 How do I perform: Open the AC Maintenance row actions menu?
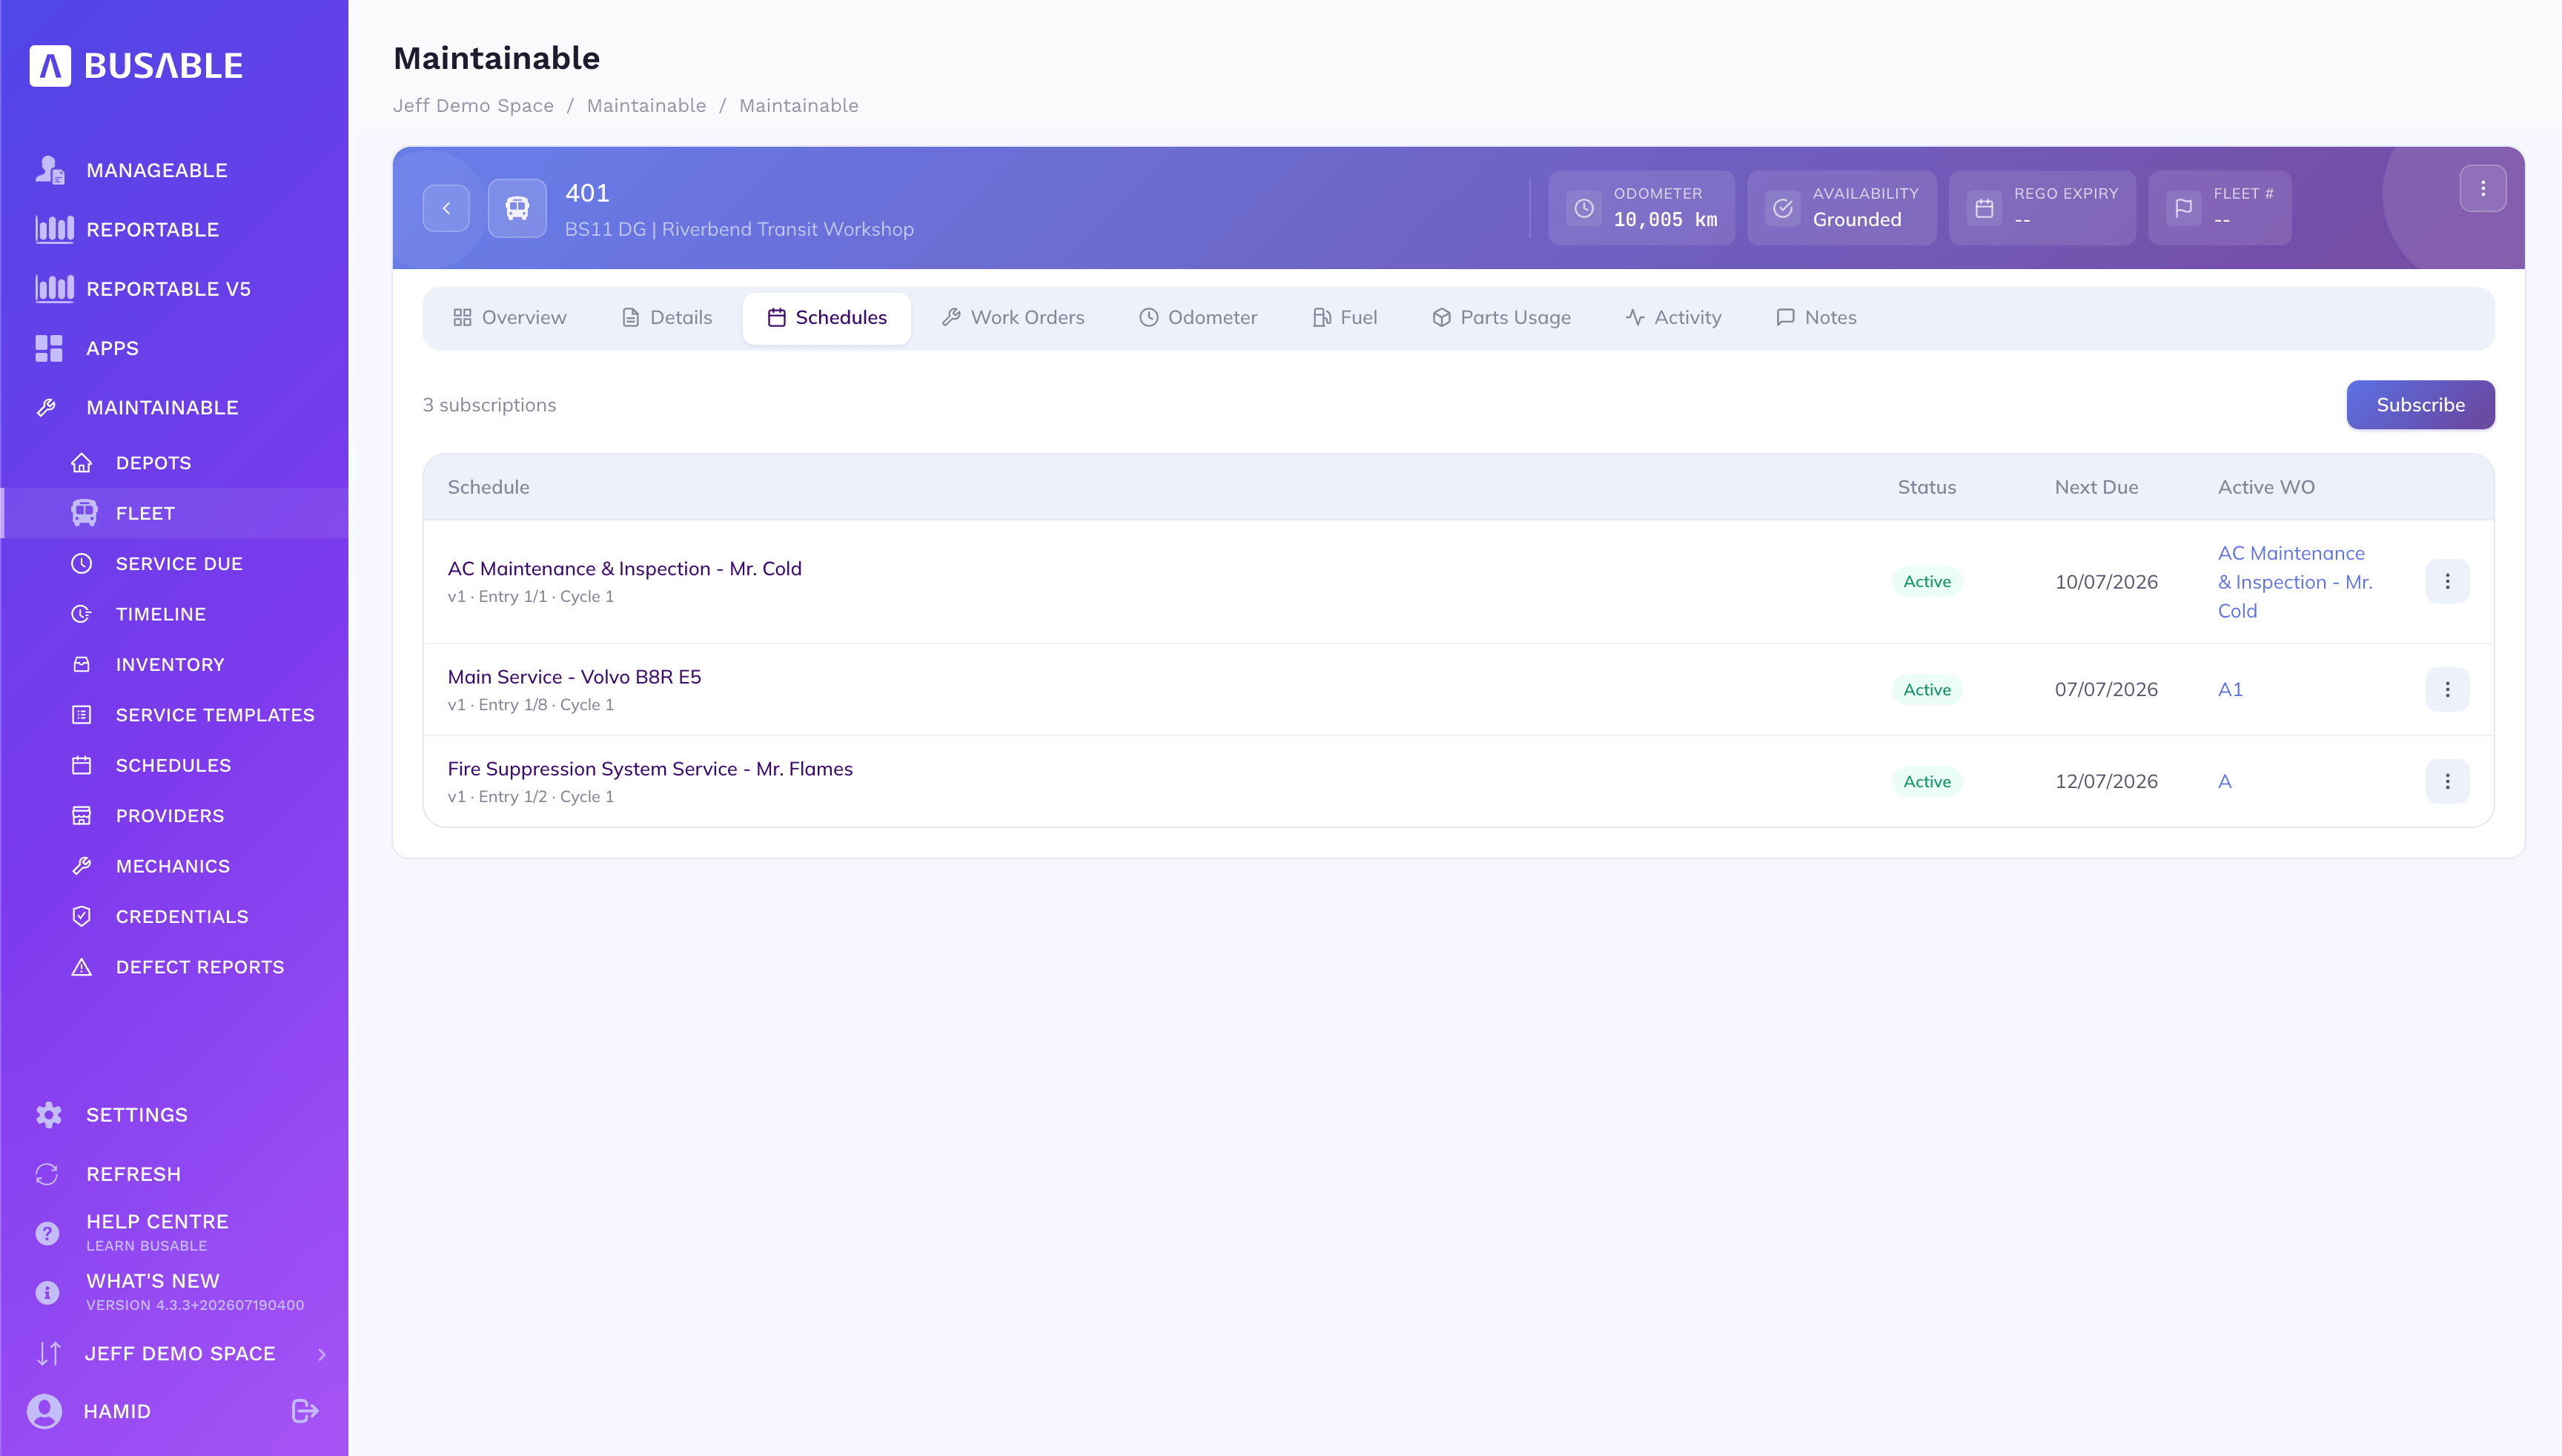pos(2447,581)
